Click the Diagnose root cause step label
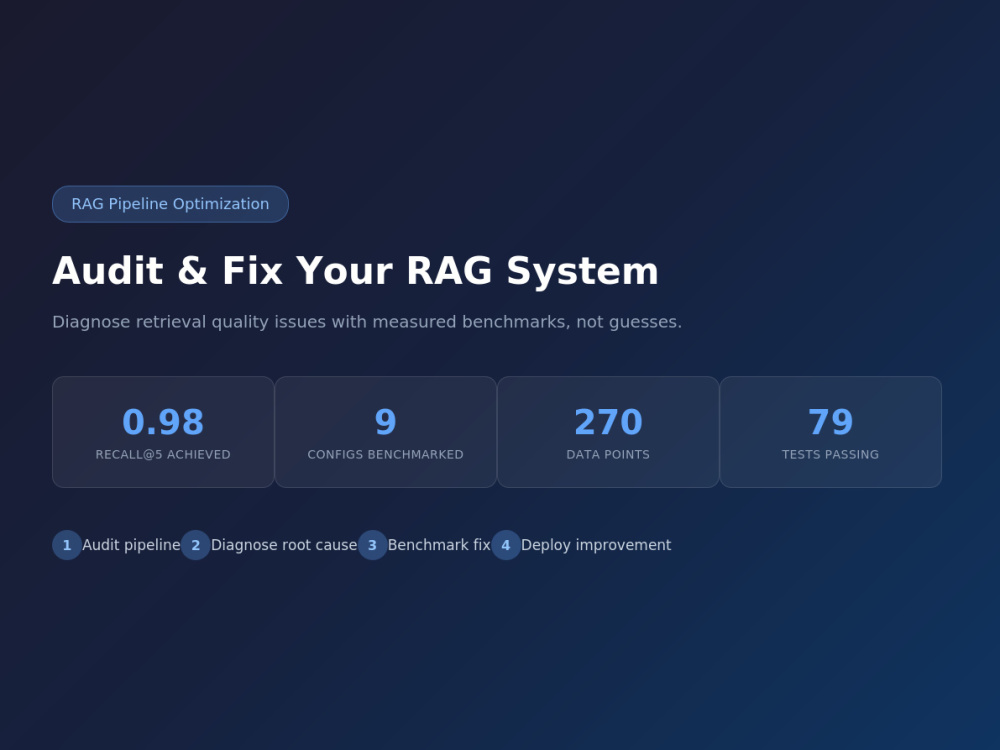Screen dimensions: 1000x750 click(284, 545)
